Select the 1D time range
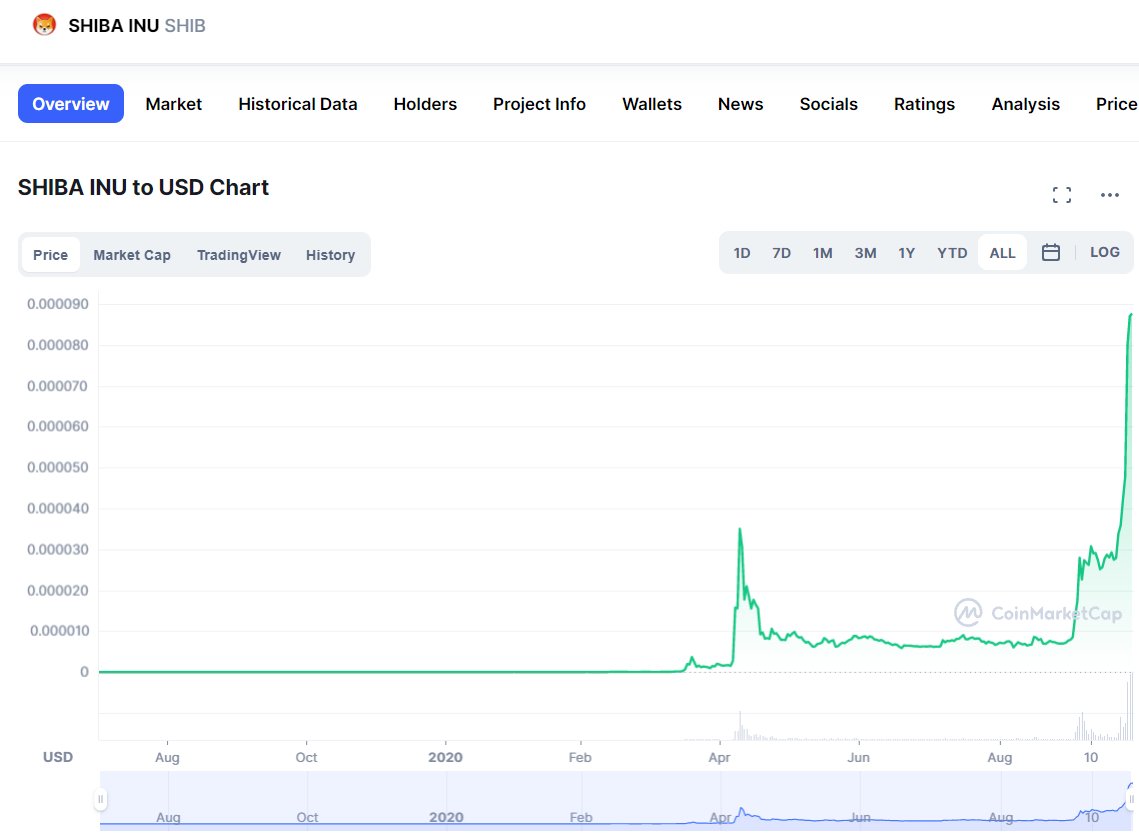1139x839 pixels. click(x=742, y=253)
